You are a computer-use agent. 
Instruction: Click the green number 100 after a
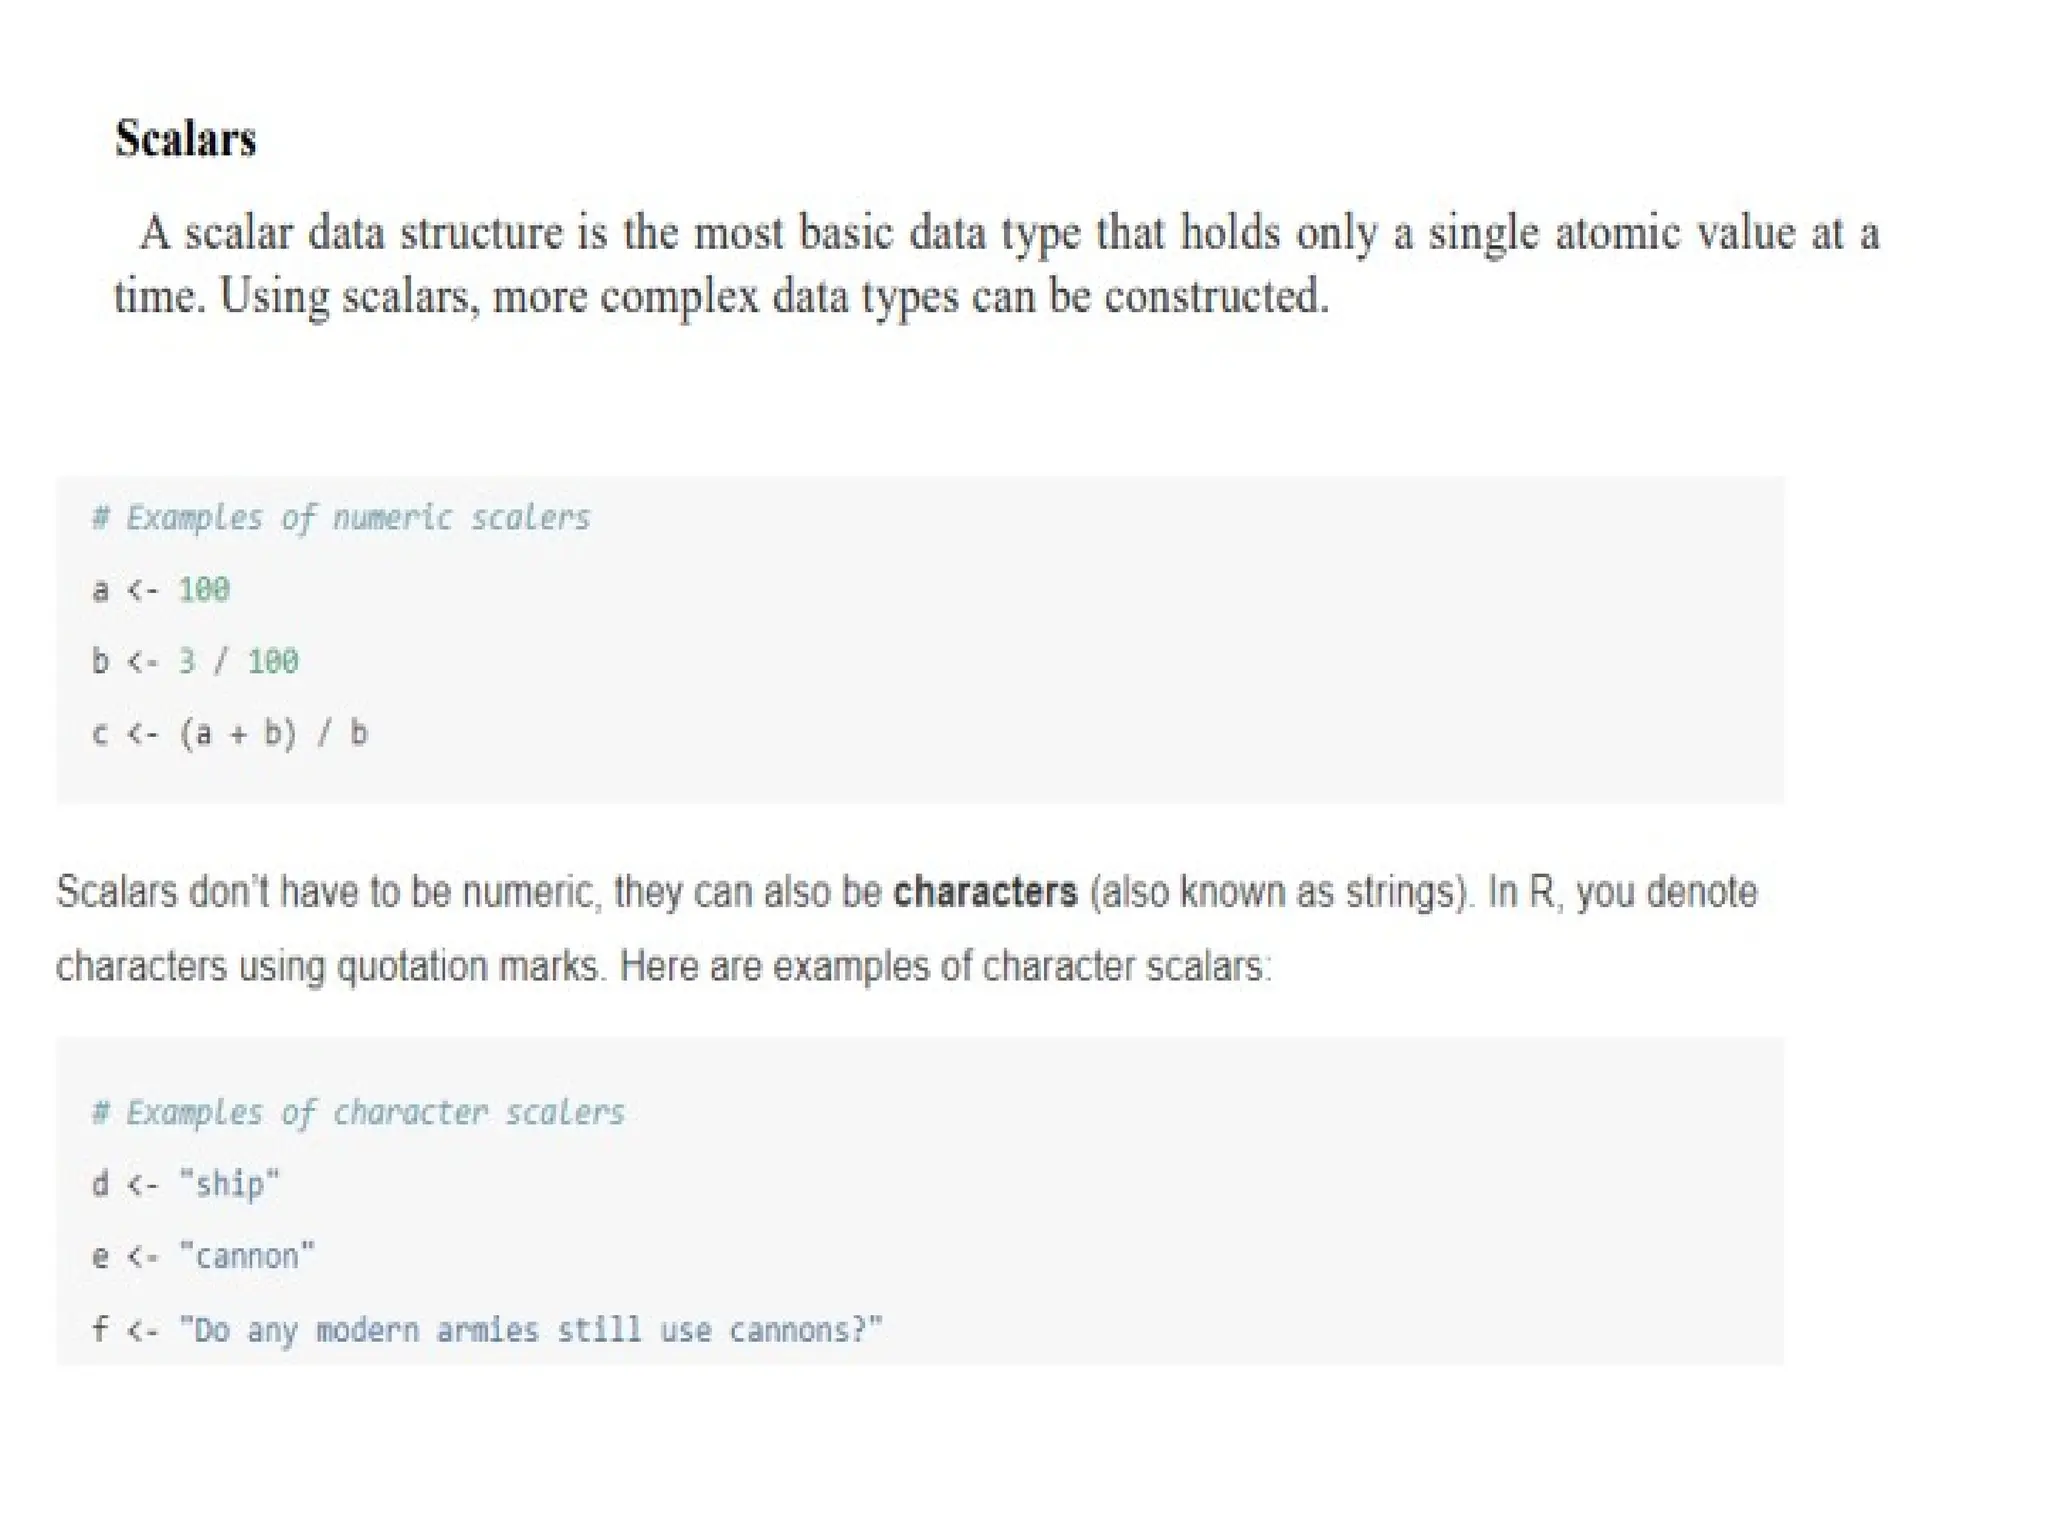click(x=204, y=590)
